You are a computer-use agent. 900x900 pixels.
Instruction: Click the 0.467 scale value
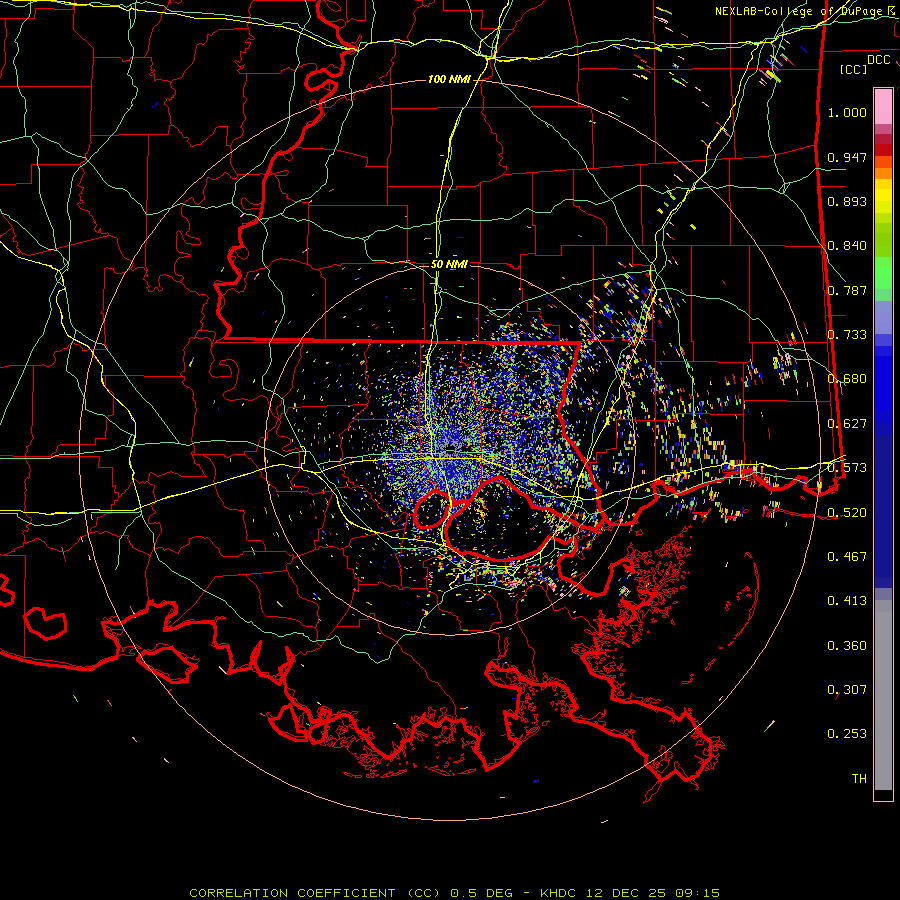(x=847, y=557)
